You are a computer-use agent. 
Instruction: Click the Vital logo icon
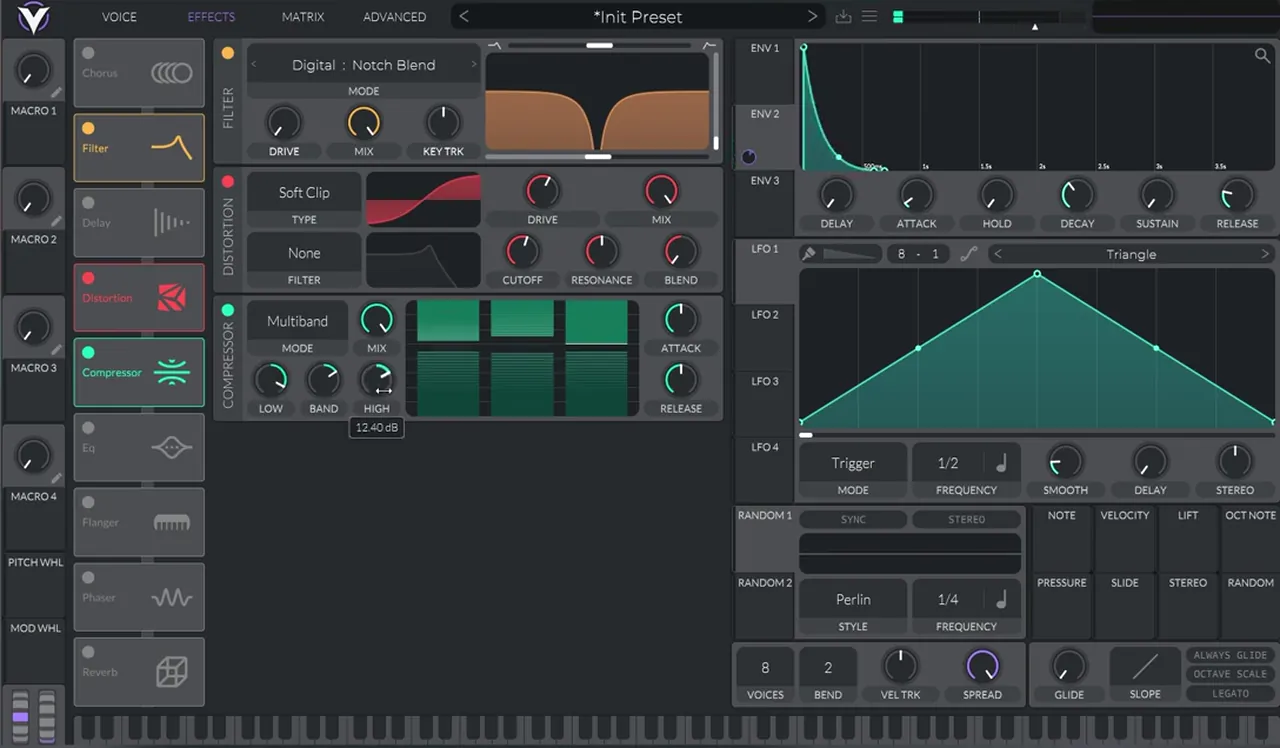click(x=33, y=17)
